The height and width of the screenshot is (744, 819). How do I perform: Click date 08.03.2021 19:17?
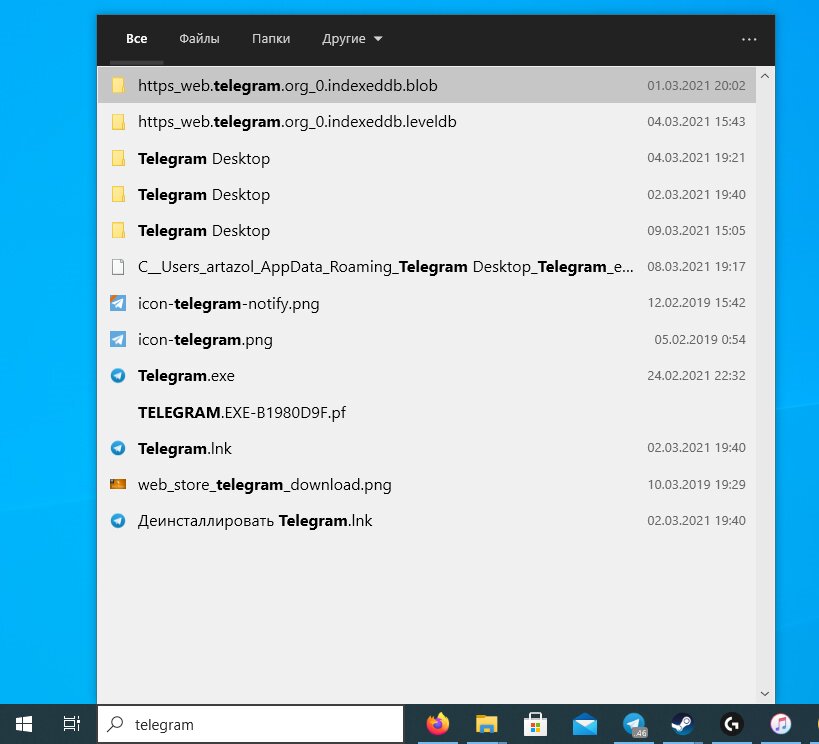click(696, 266)
